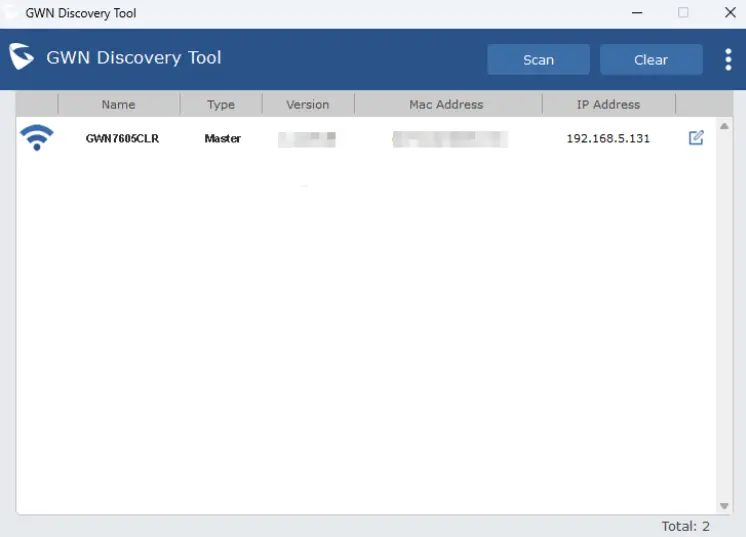Click the Grandstream logo in header

point(21,57)
